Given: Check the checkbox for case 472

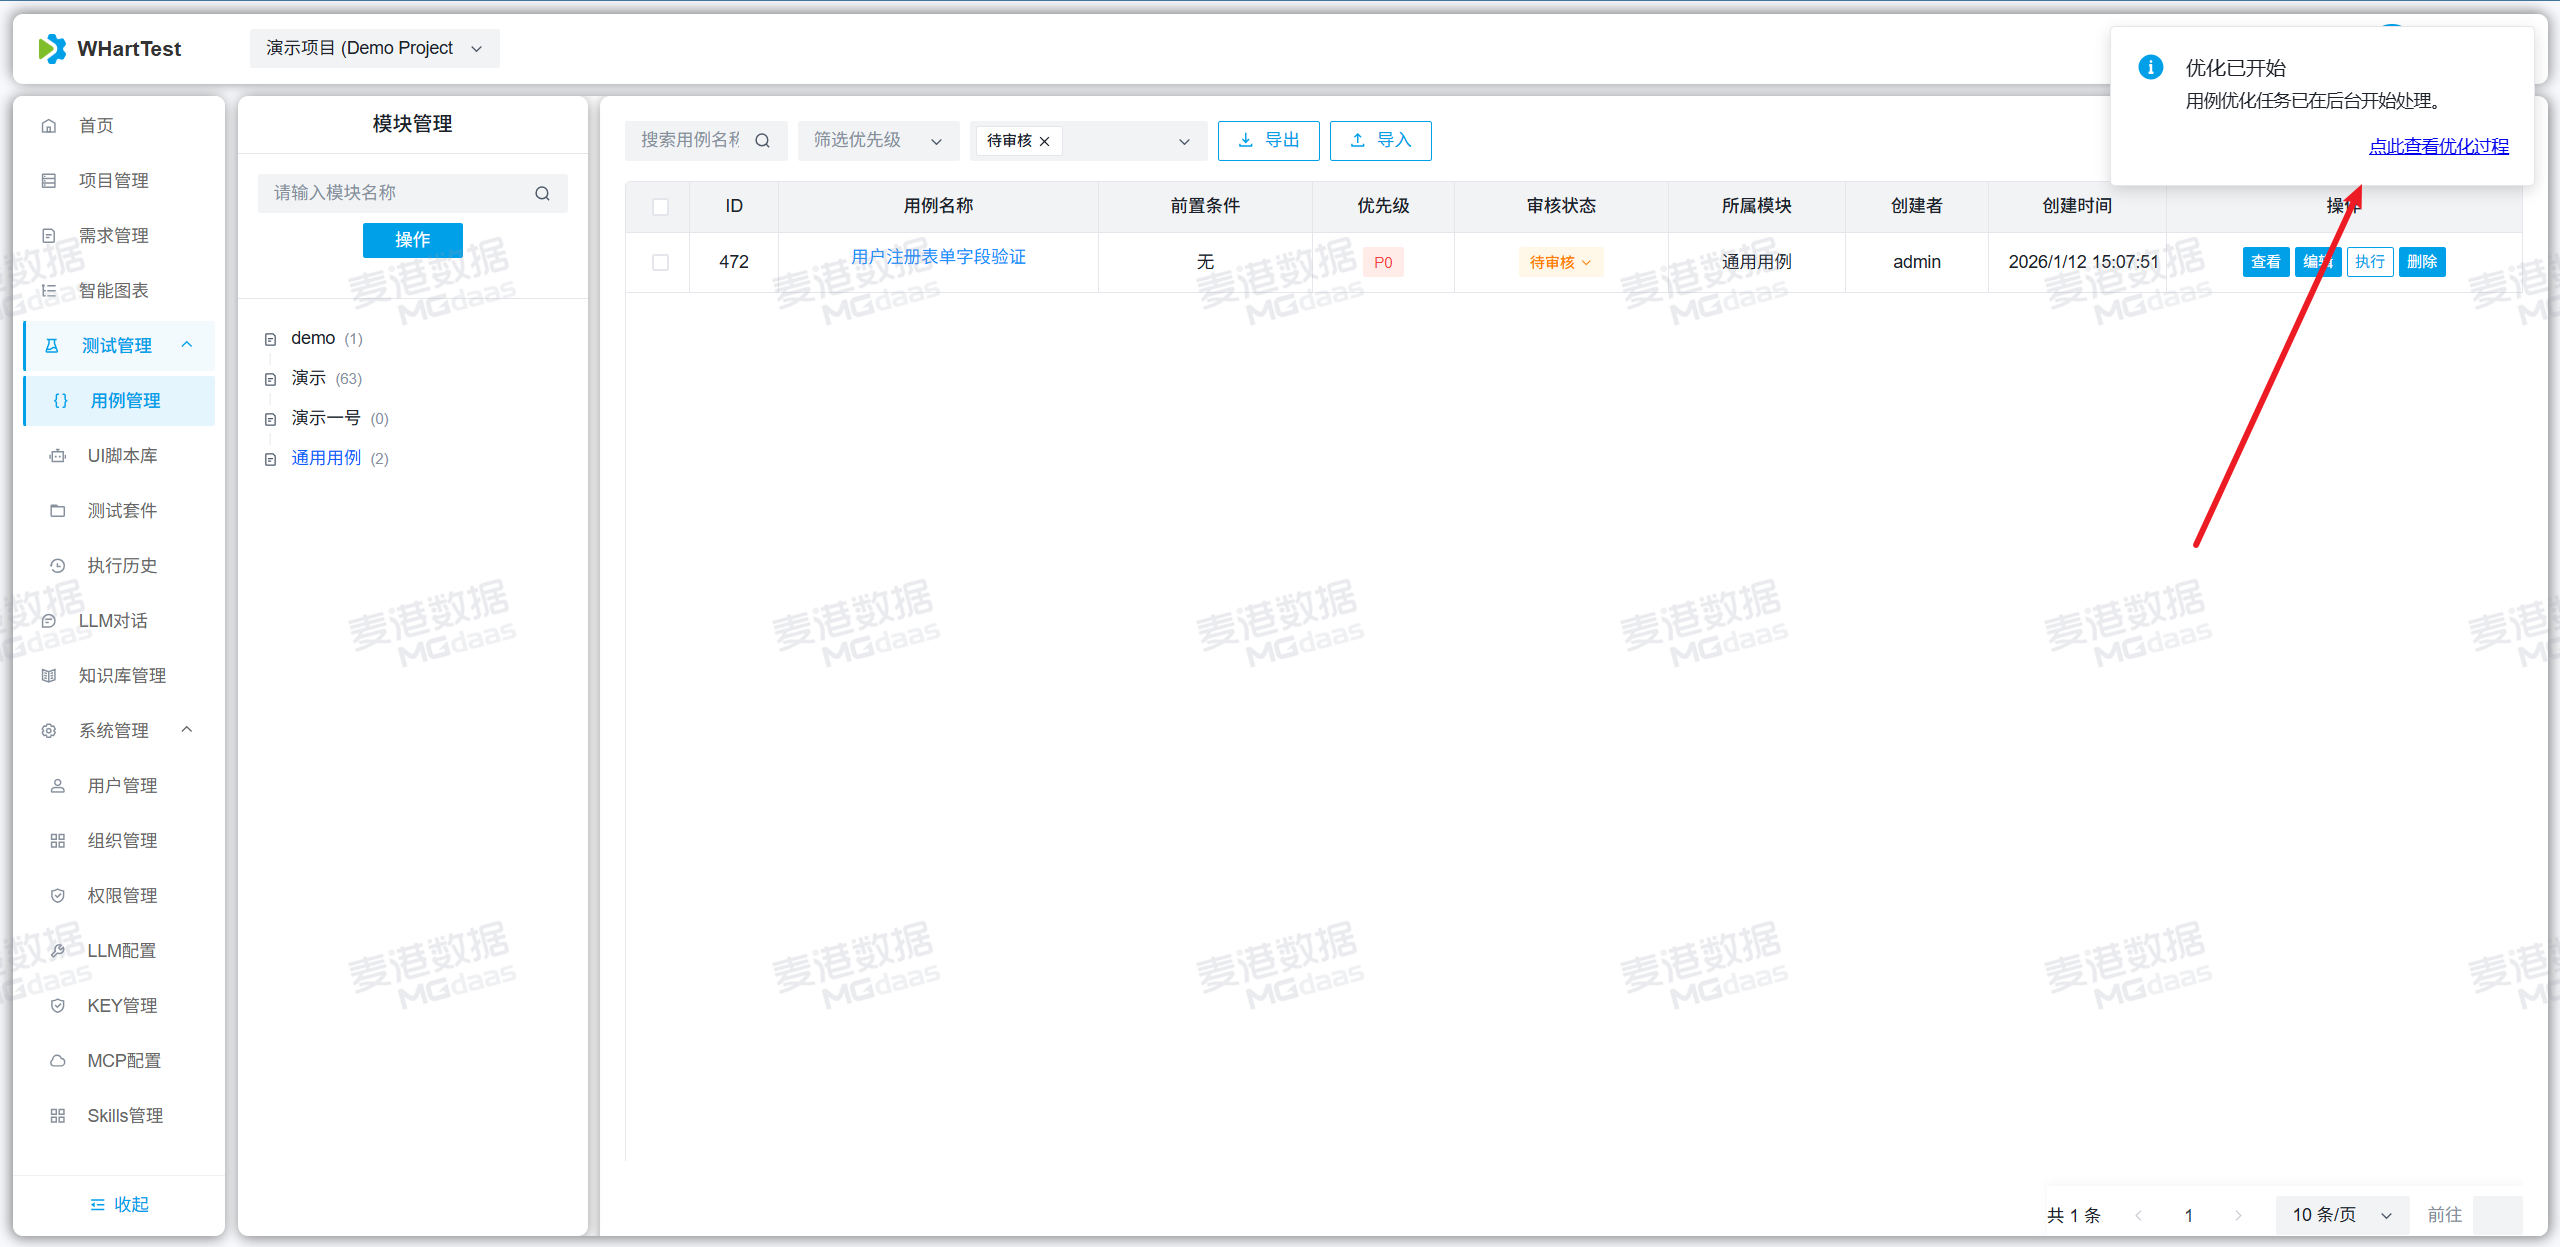Looking at the screenshot, I should pyautogui.click(x=660, y=262).
